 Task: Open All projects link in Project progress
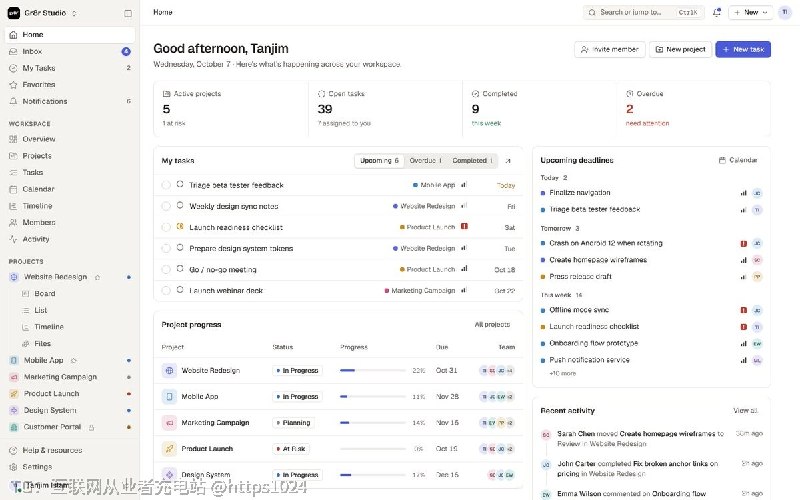pos(492,324)
